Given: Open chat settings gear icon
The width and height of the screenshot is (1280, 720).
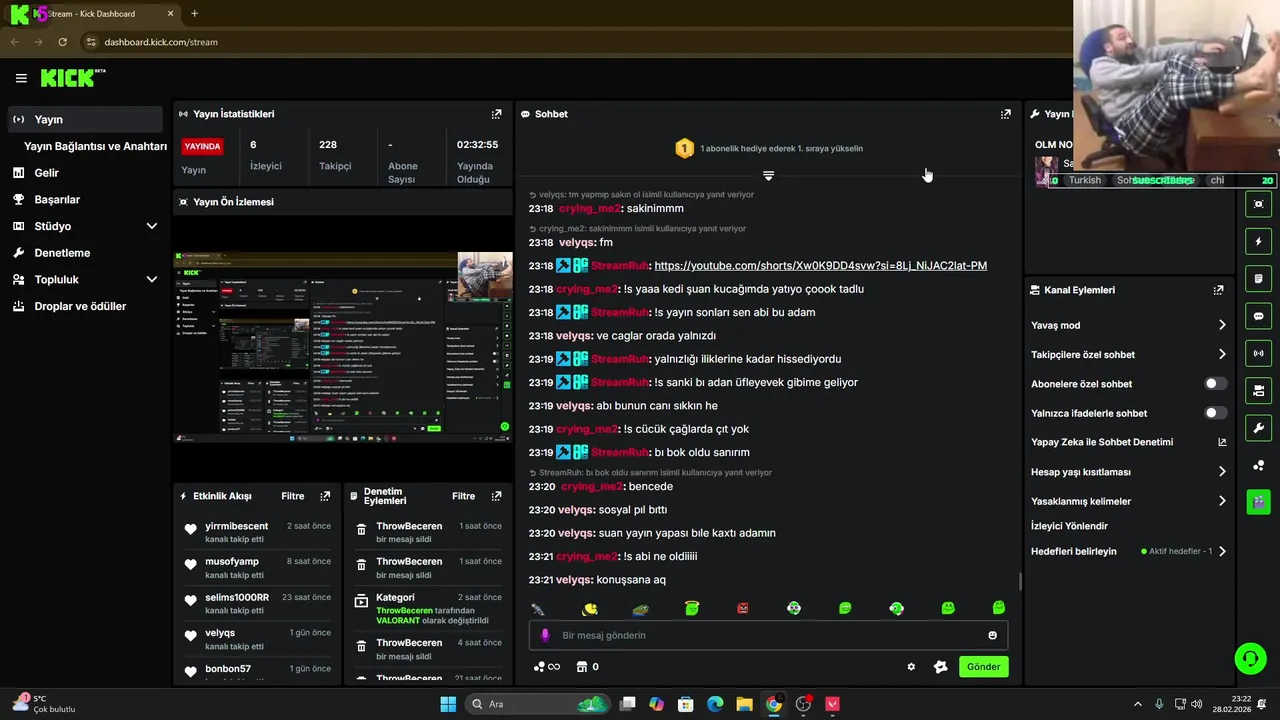Looking at the screenshot, I should (x=911, y=667).
